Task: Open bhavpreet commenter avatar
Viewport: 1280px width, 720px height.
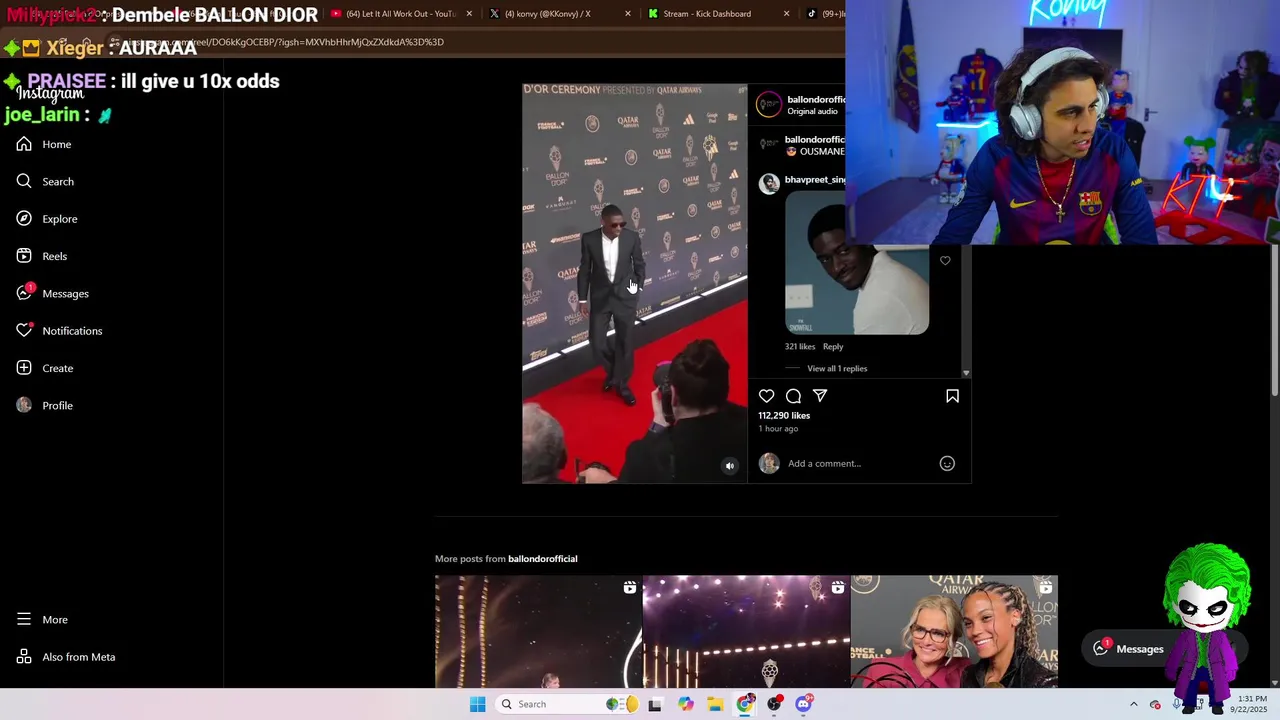Action: [x=769, y=183]
